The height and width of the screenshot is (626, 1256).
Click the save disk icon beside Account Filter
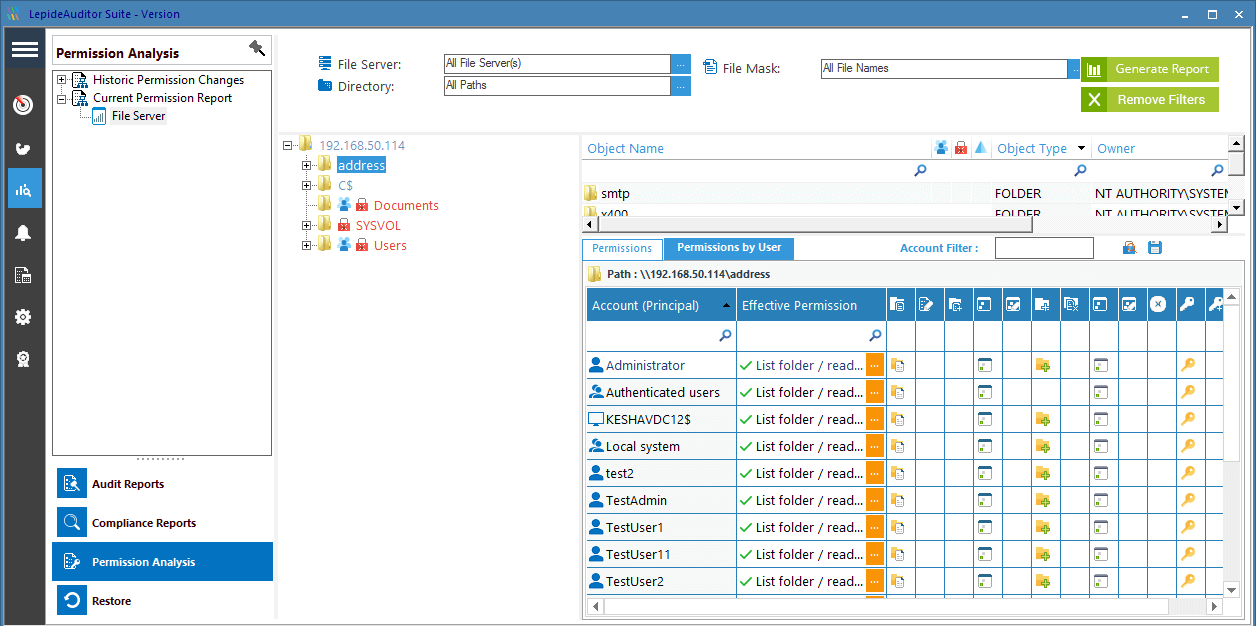pos(1155,248)
